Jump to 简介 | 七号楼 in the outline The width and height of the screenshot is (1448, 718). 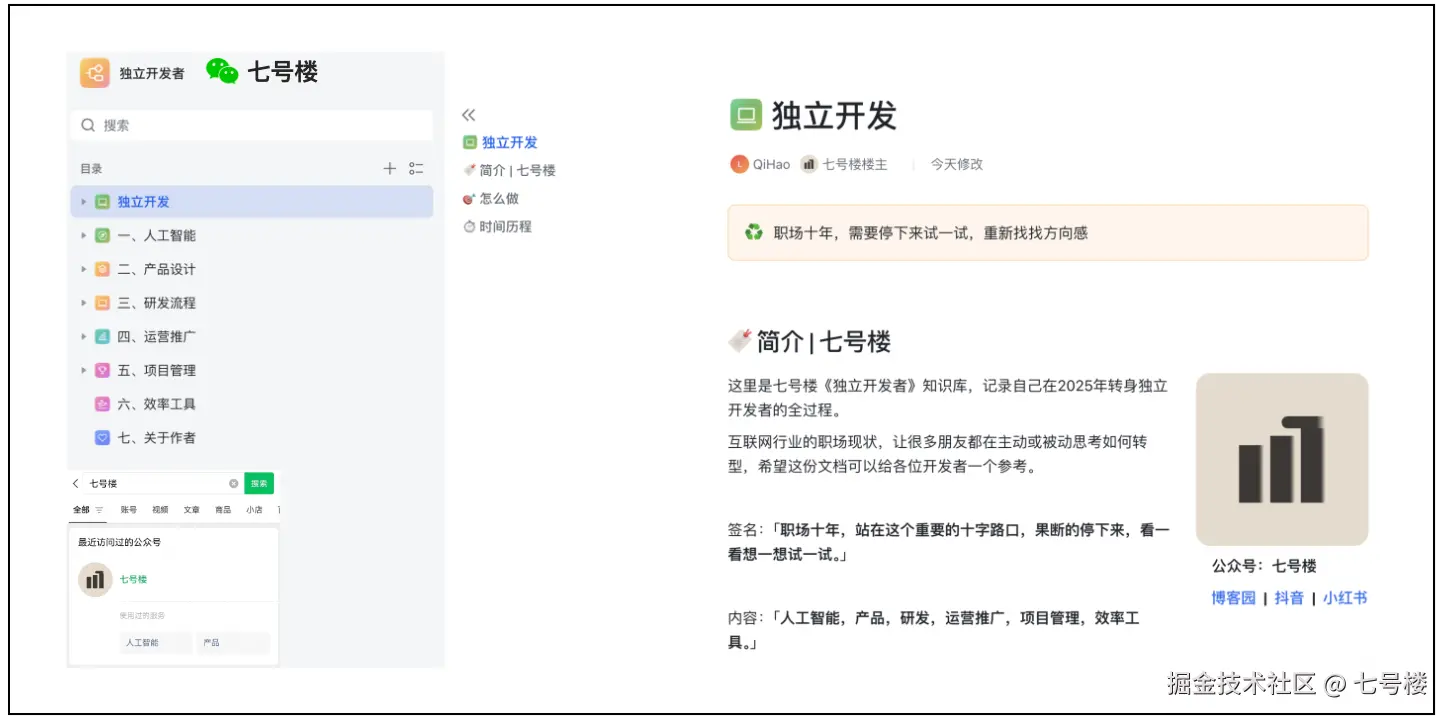click(517, 171)
